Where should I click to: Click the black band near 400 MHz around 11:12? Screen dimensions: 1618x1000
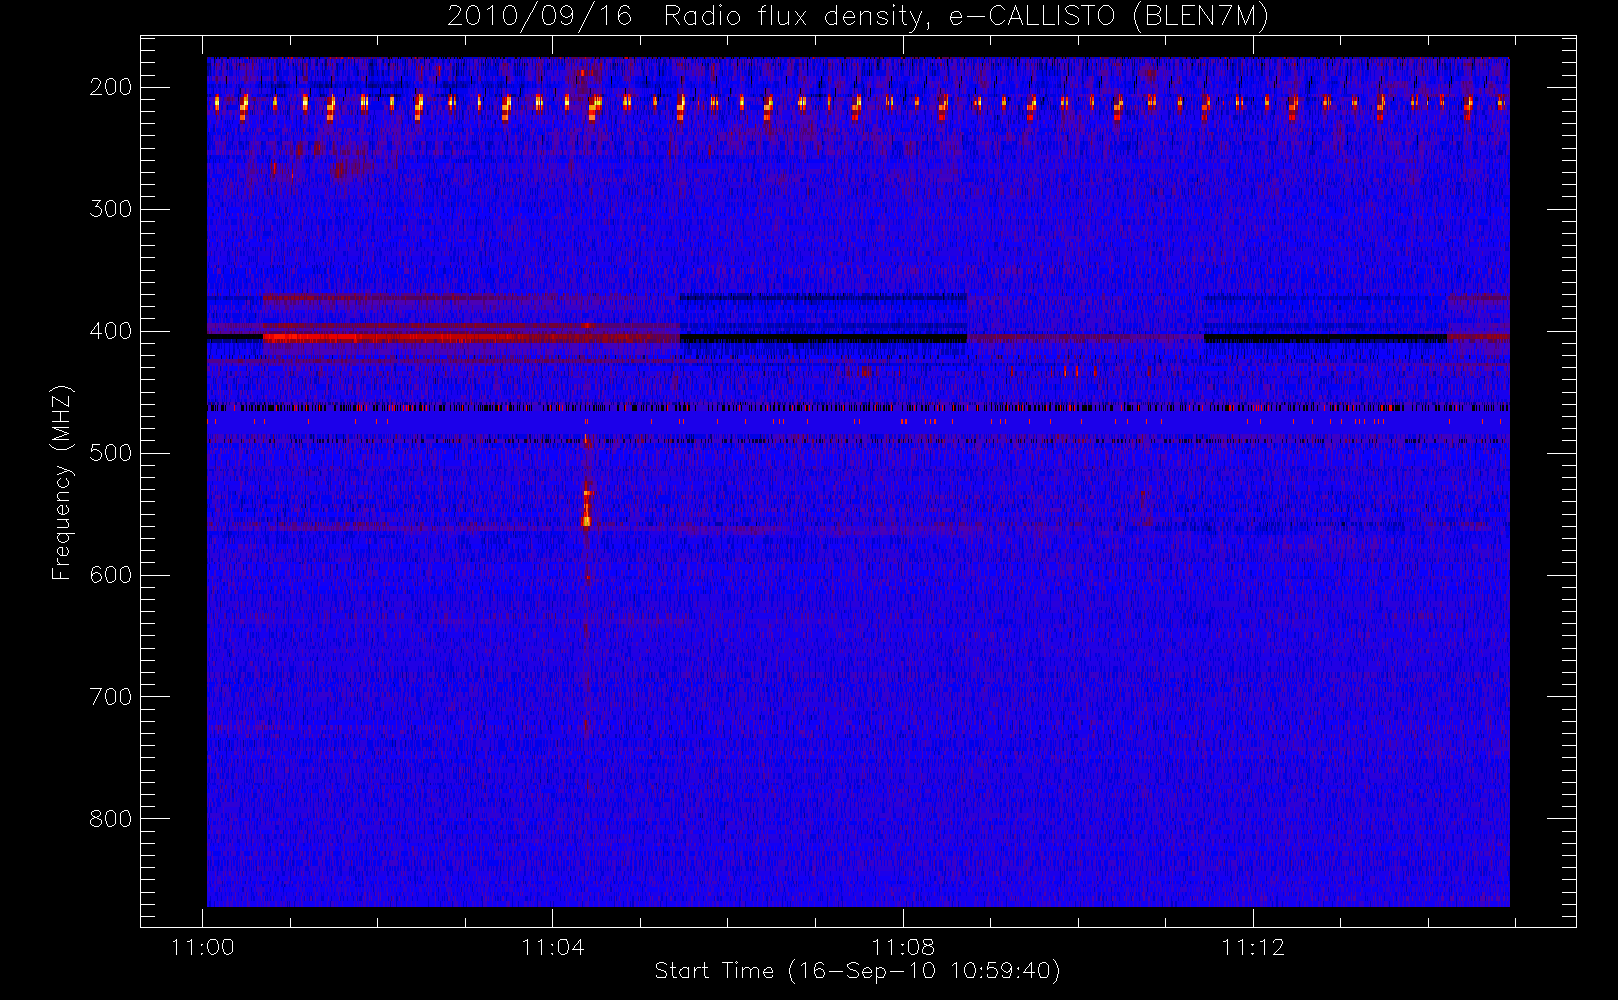pyautogui.click(x=1326, y=339)
